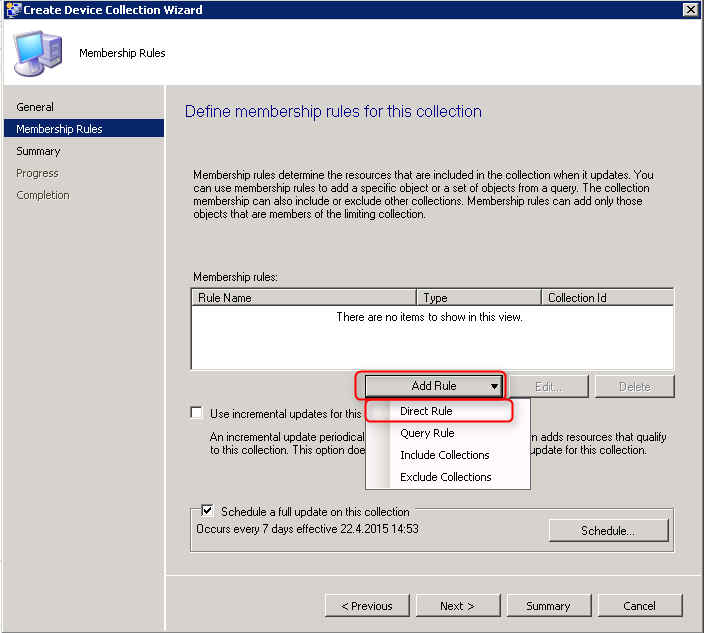Choose Query Rule from menu
This screenshot has height=633, width=704.
tap(427, 433)
